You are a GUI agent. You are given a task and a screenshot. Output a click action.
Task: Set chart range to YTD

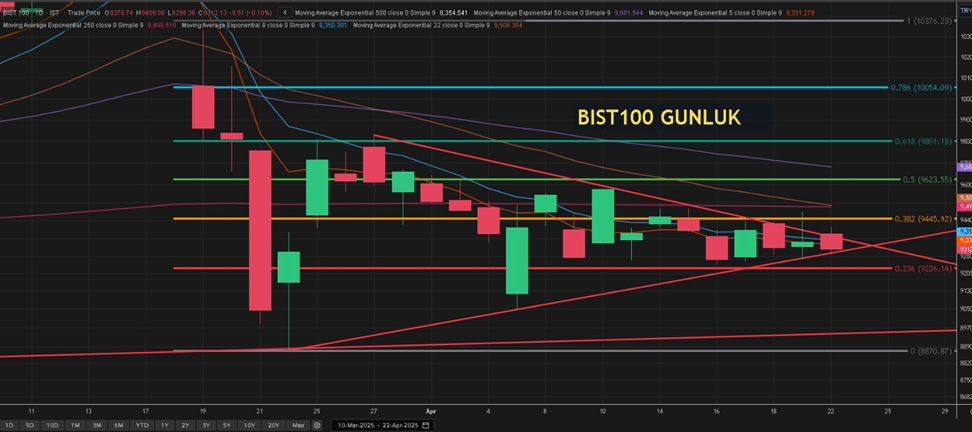point(141,425)
